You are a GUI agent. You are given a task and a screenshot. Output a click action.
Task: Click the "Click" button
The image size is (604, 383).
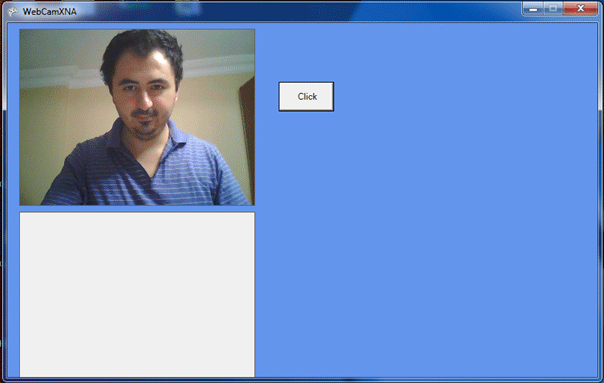(x=306, y=96)
